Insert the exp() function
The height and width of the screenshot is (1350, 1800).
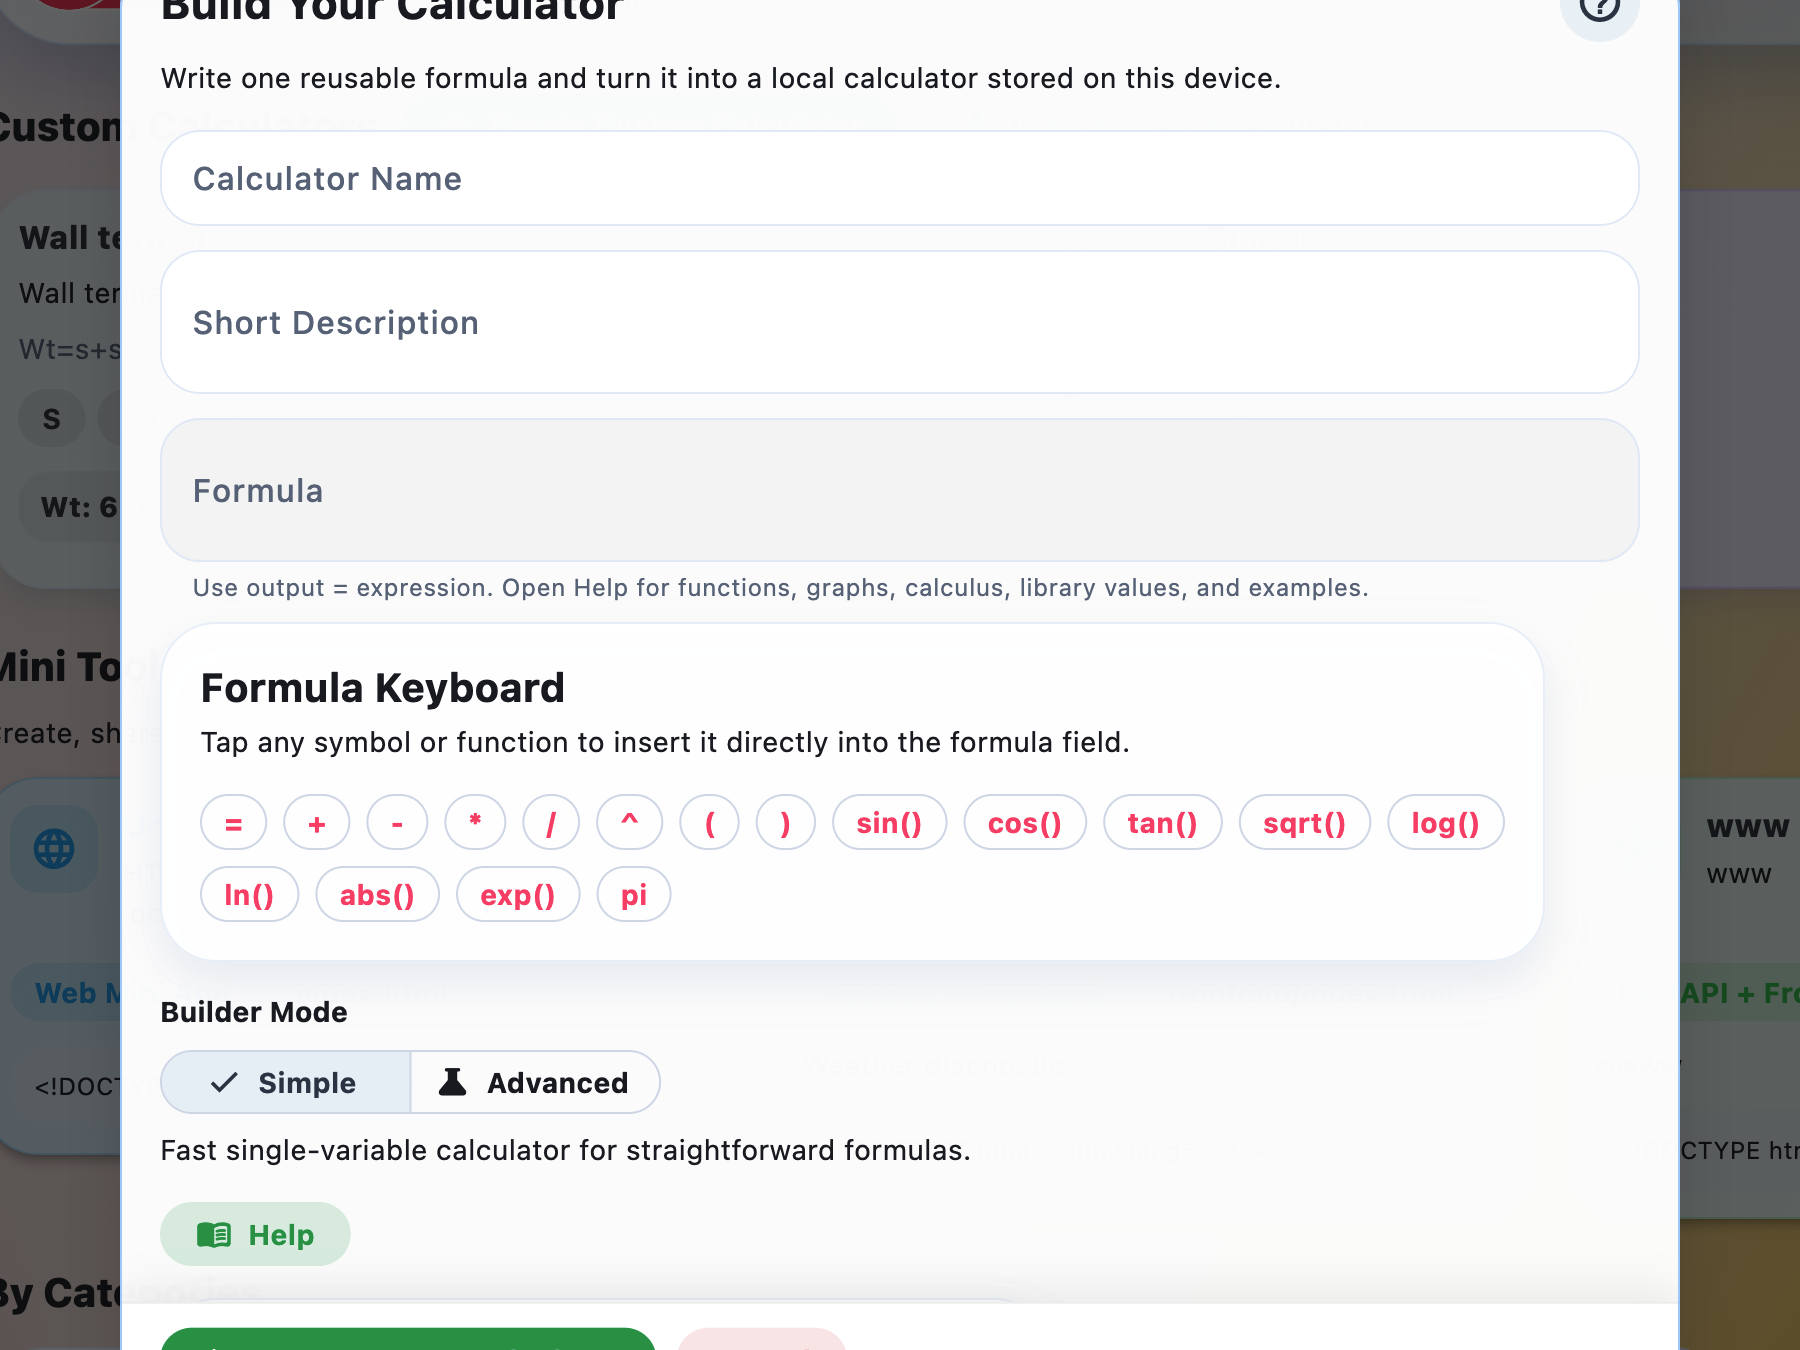tap(518, 895)
